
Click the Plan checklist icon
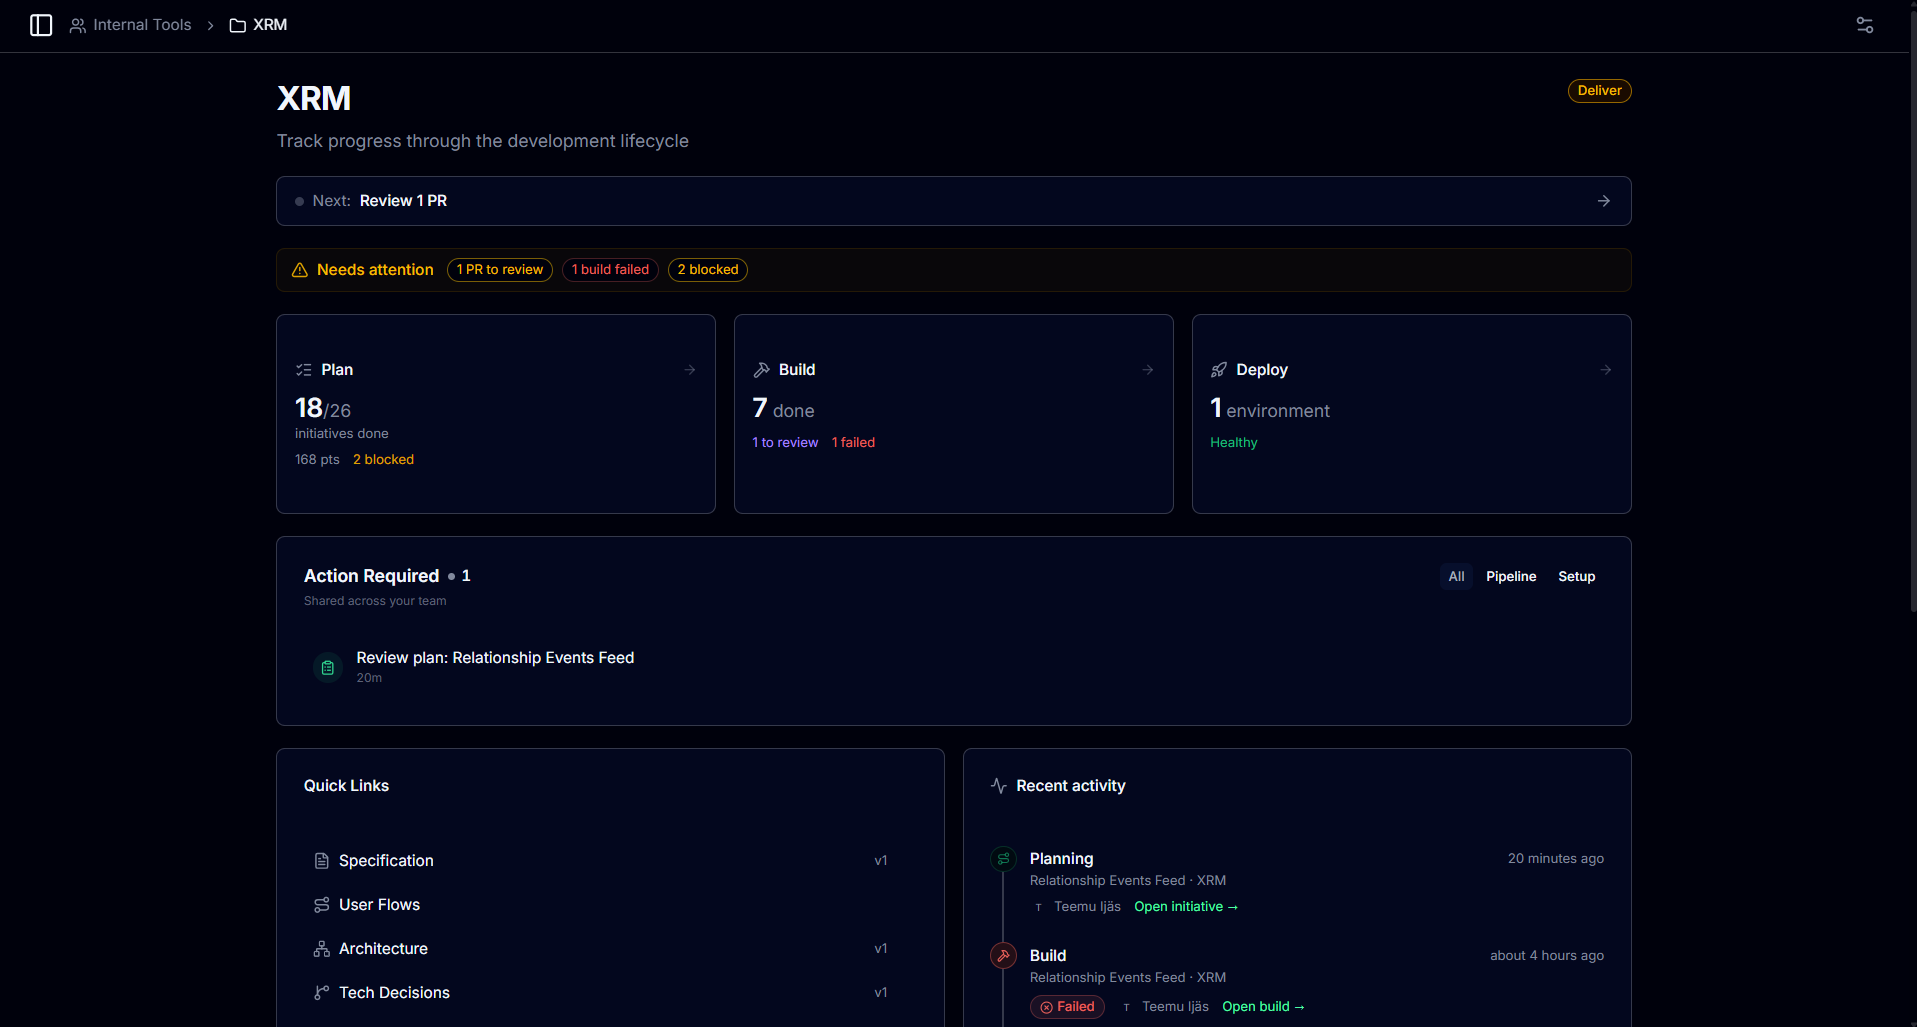304,370
